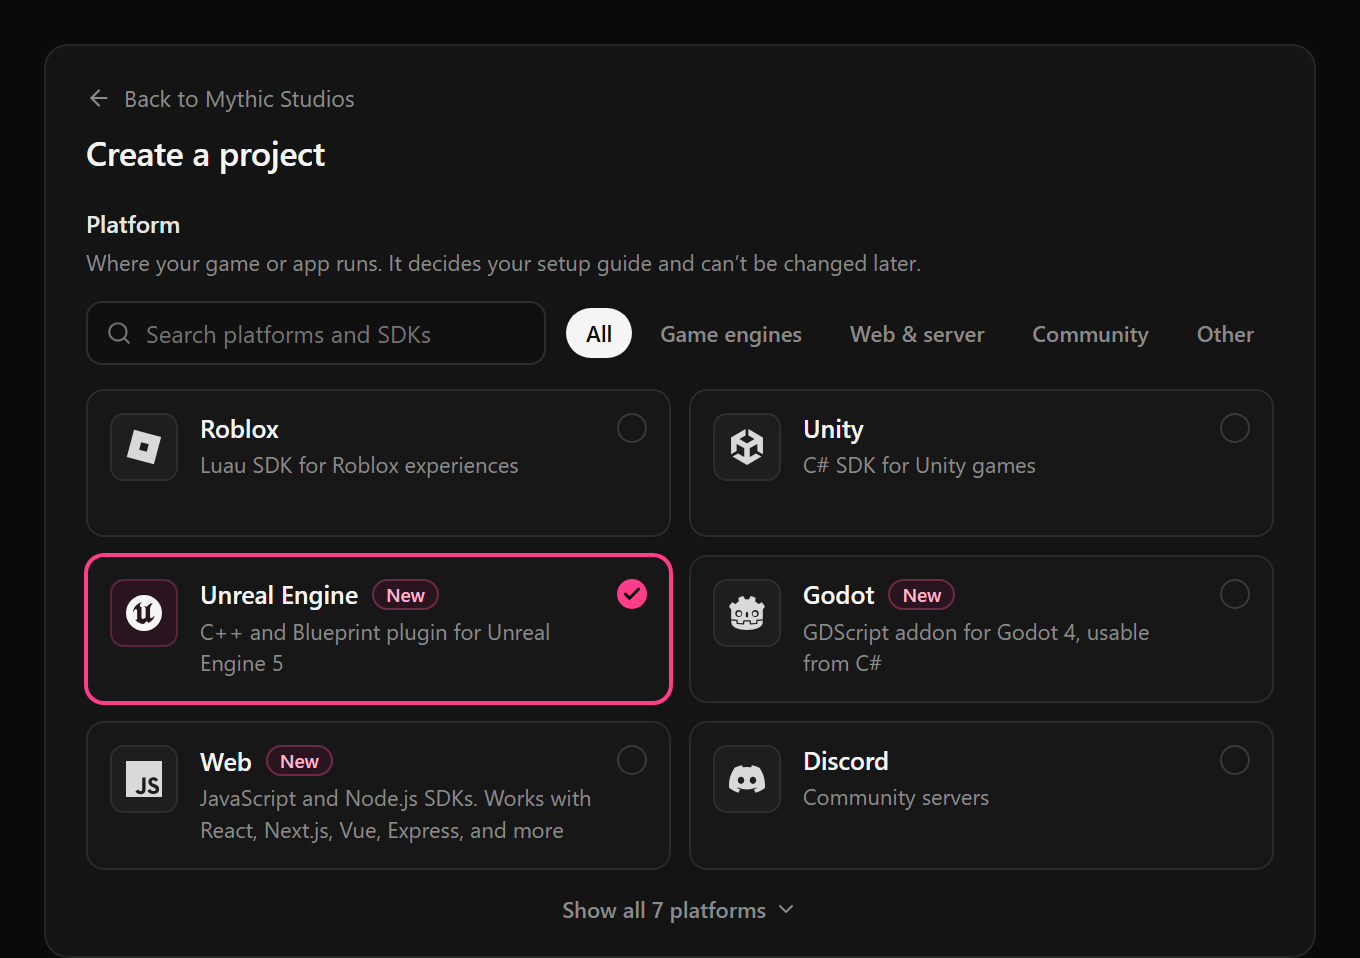Choose the Discord platform radio button
The image size is (1360, 958).
tap(1235, 760)
